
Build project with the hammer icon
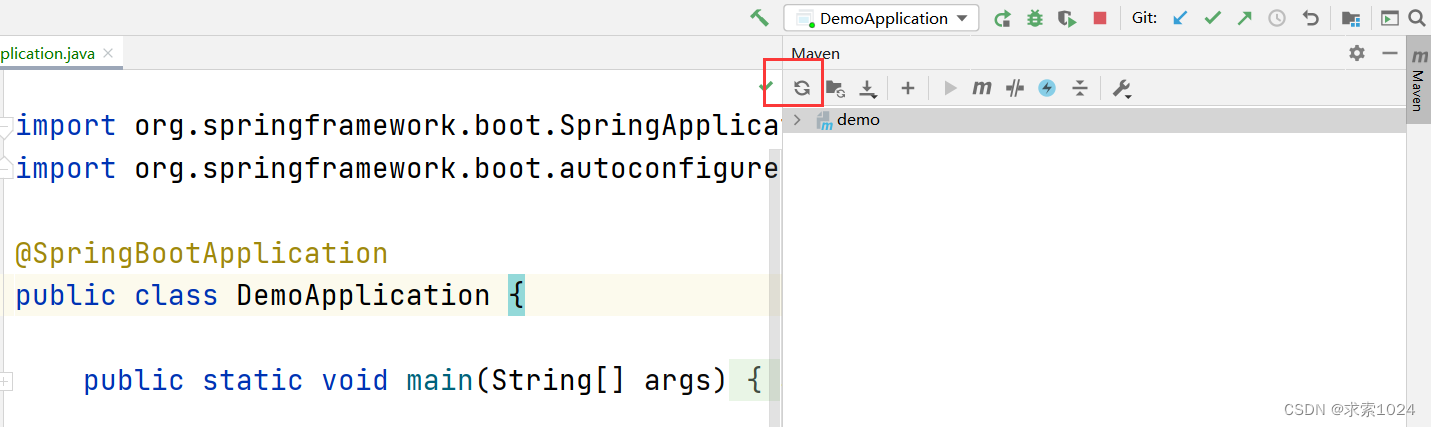point(759,18)
